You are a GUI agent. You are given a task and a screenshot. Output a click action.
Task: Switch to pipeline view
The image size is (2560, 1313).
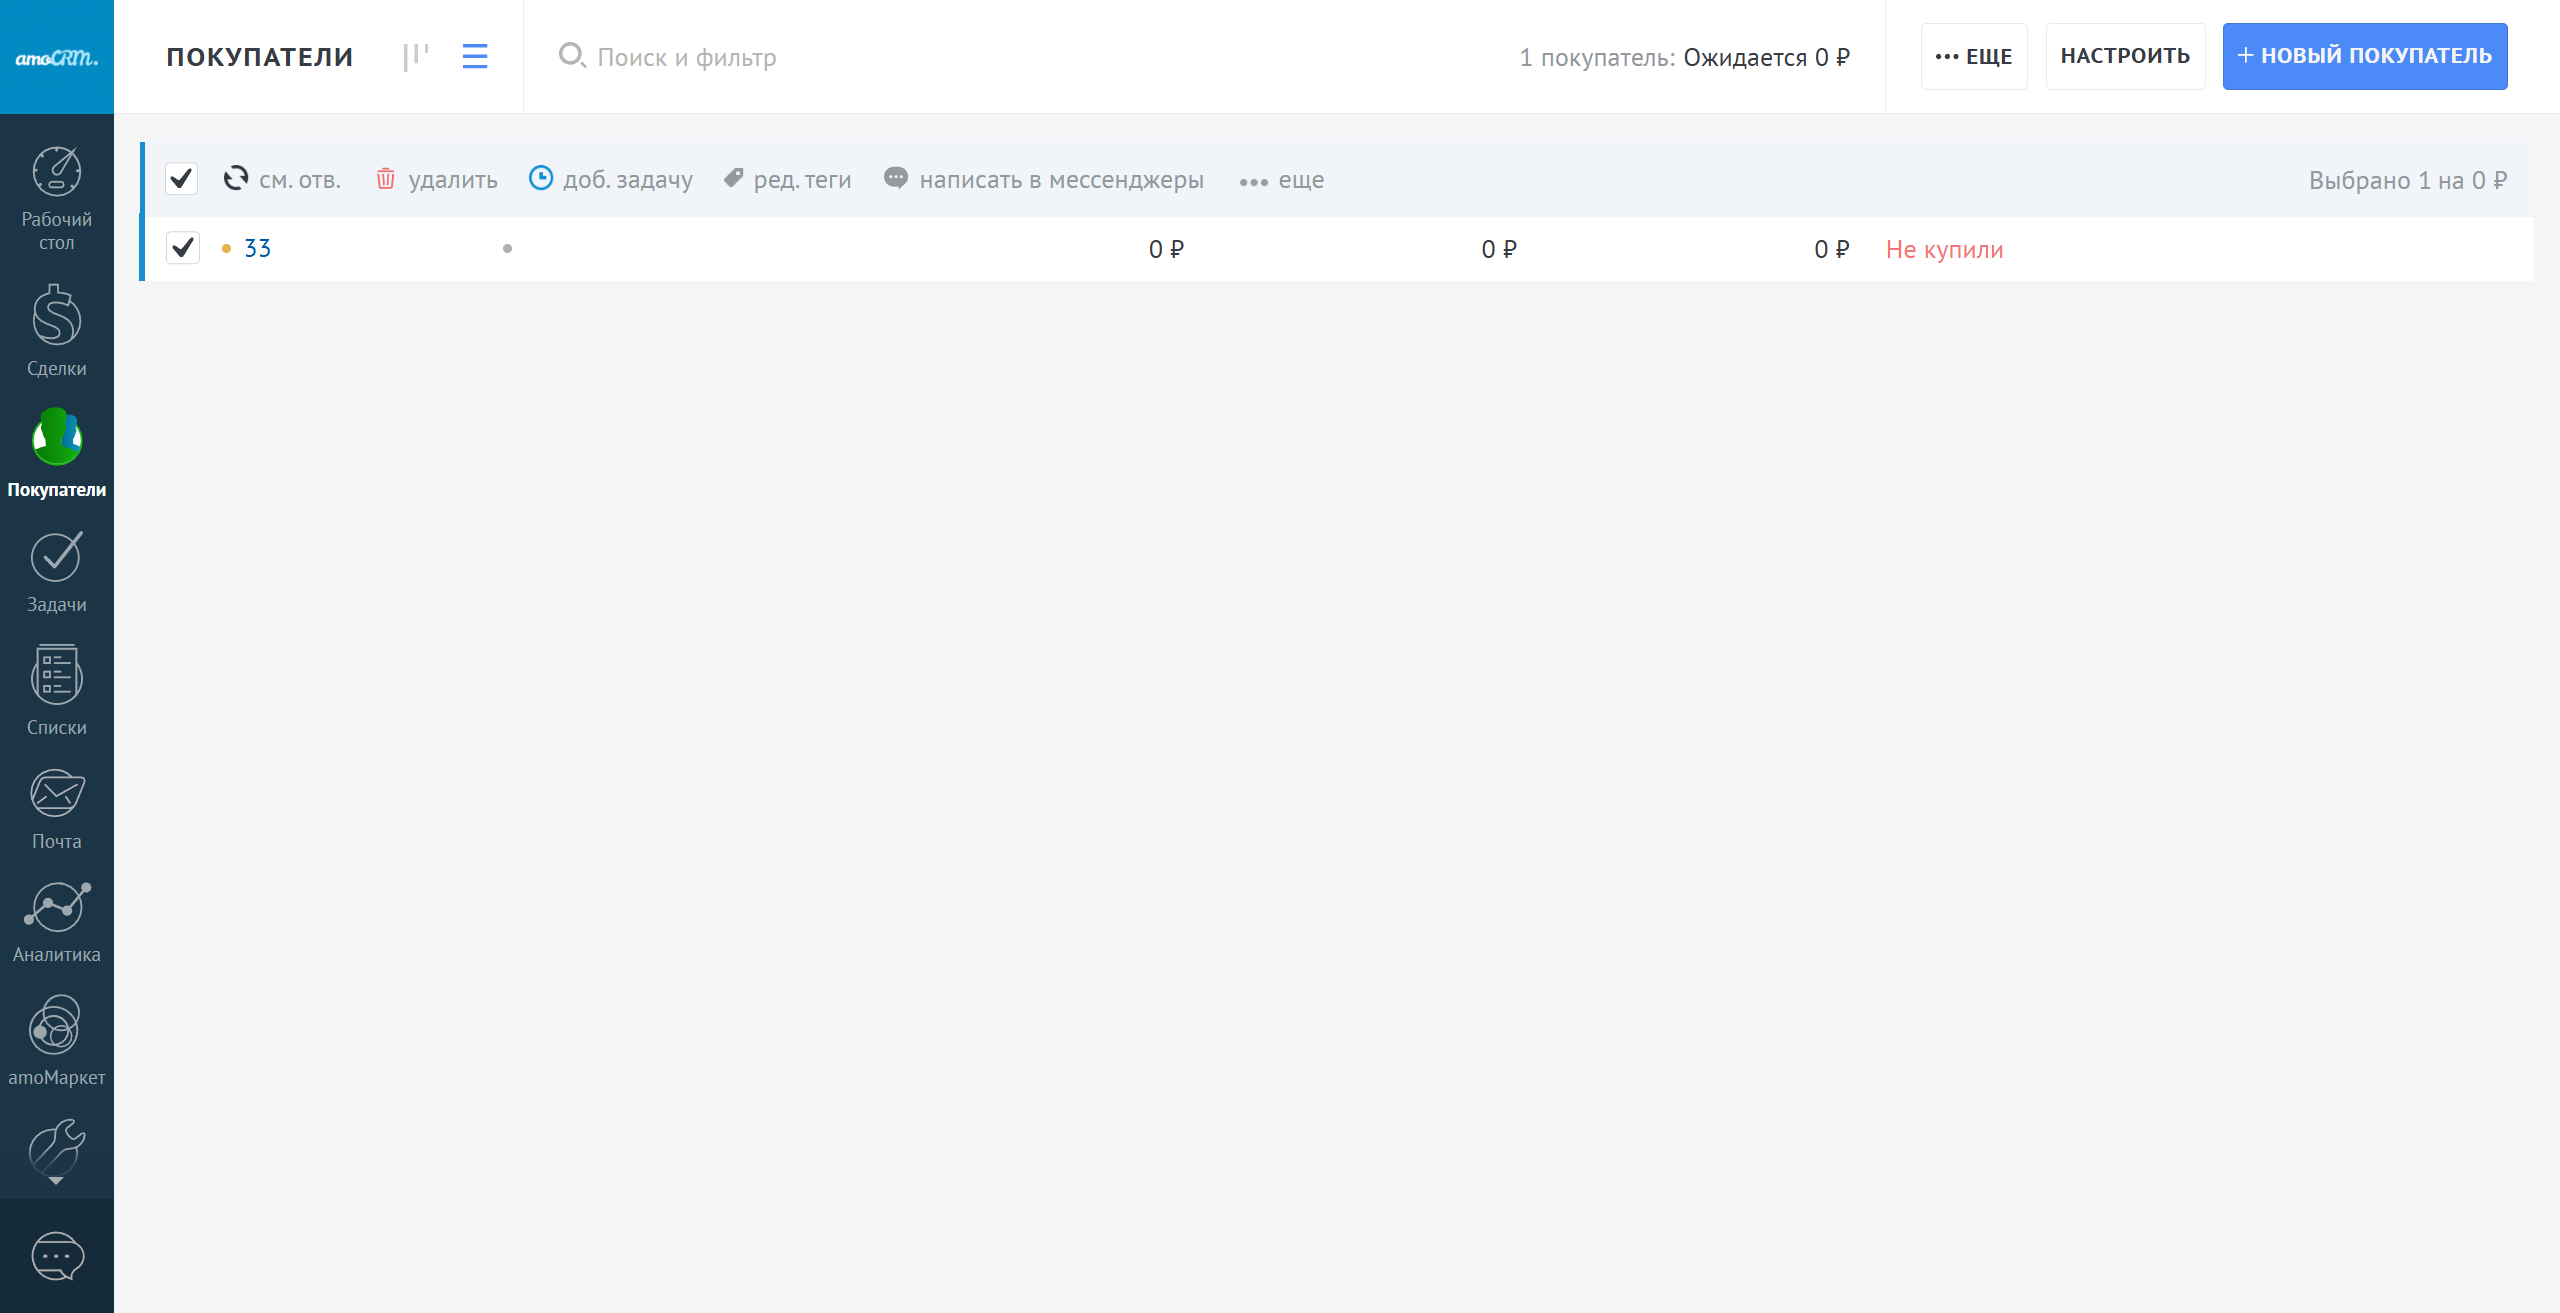[416, 57]
